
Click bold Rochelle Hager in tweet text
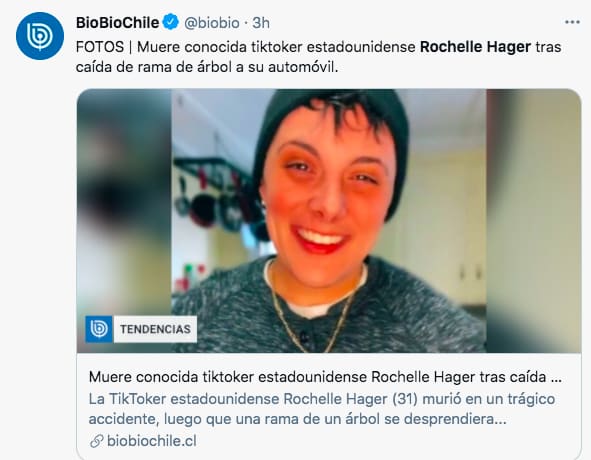pos(475,47)
